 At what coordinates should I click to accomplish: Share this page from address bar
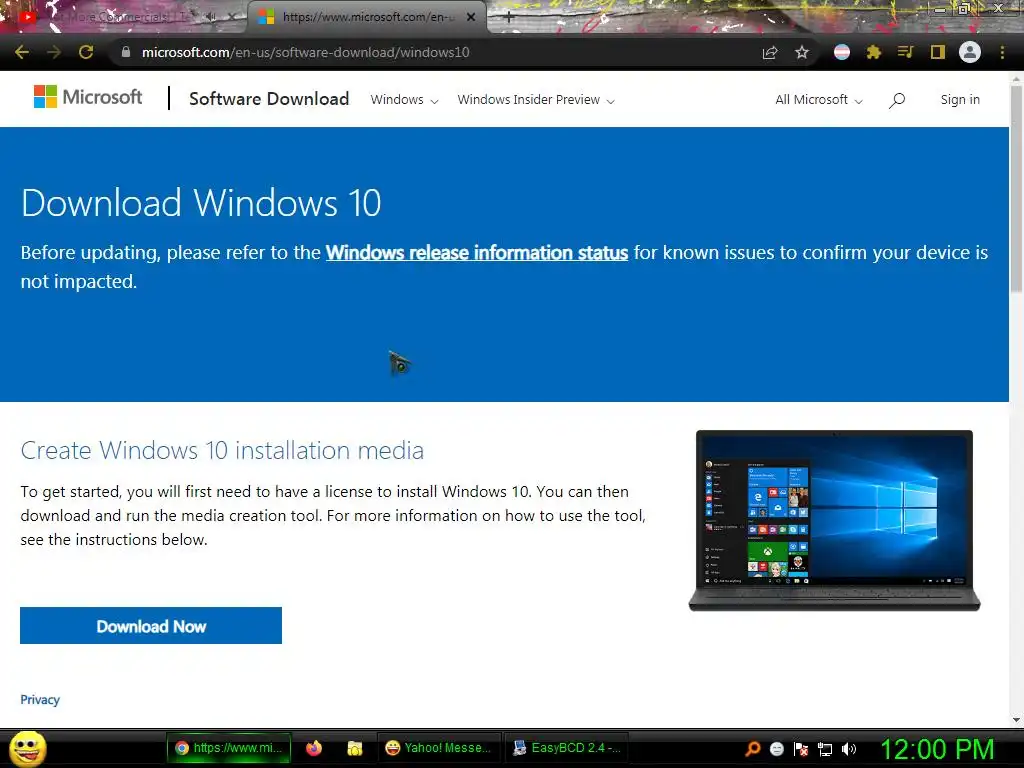770,52
